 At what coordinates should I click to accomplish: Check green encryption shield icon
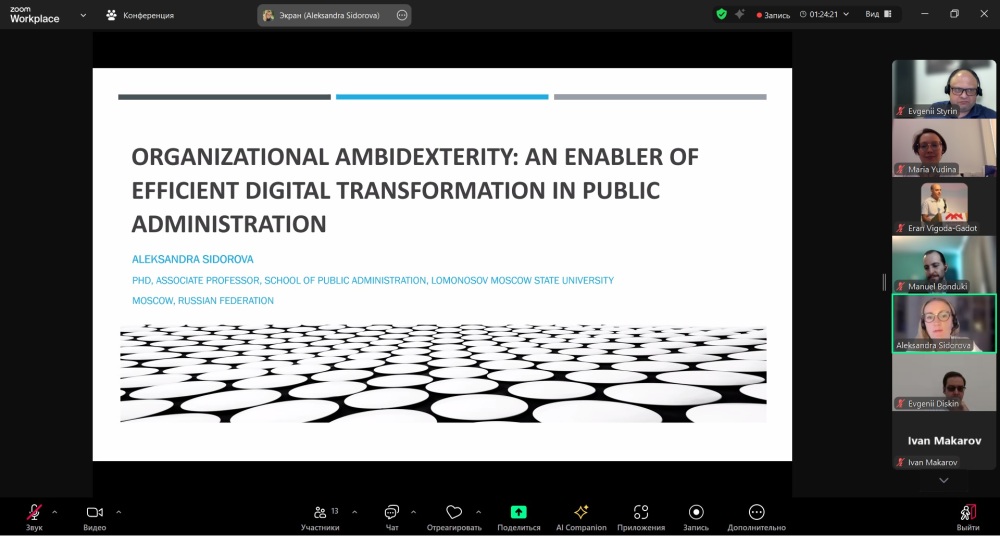(721, 14)
